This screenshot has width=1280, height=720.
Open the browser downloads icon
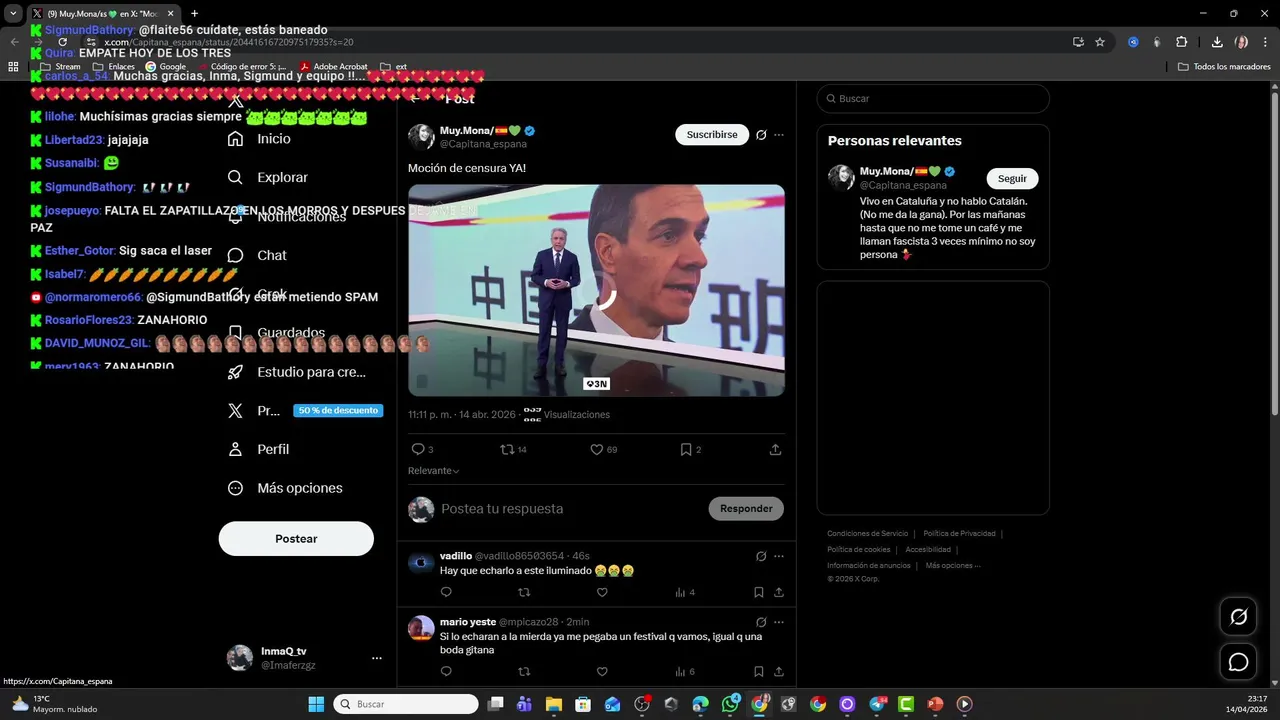pyautogui.click(x=1217, y=42)
